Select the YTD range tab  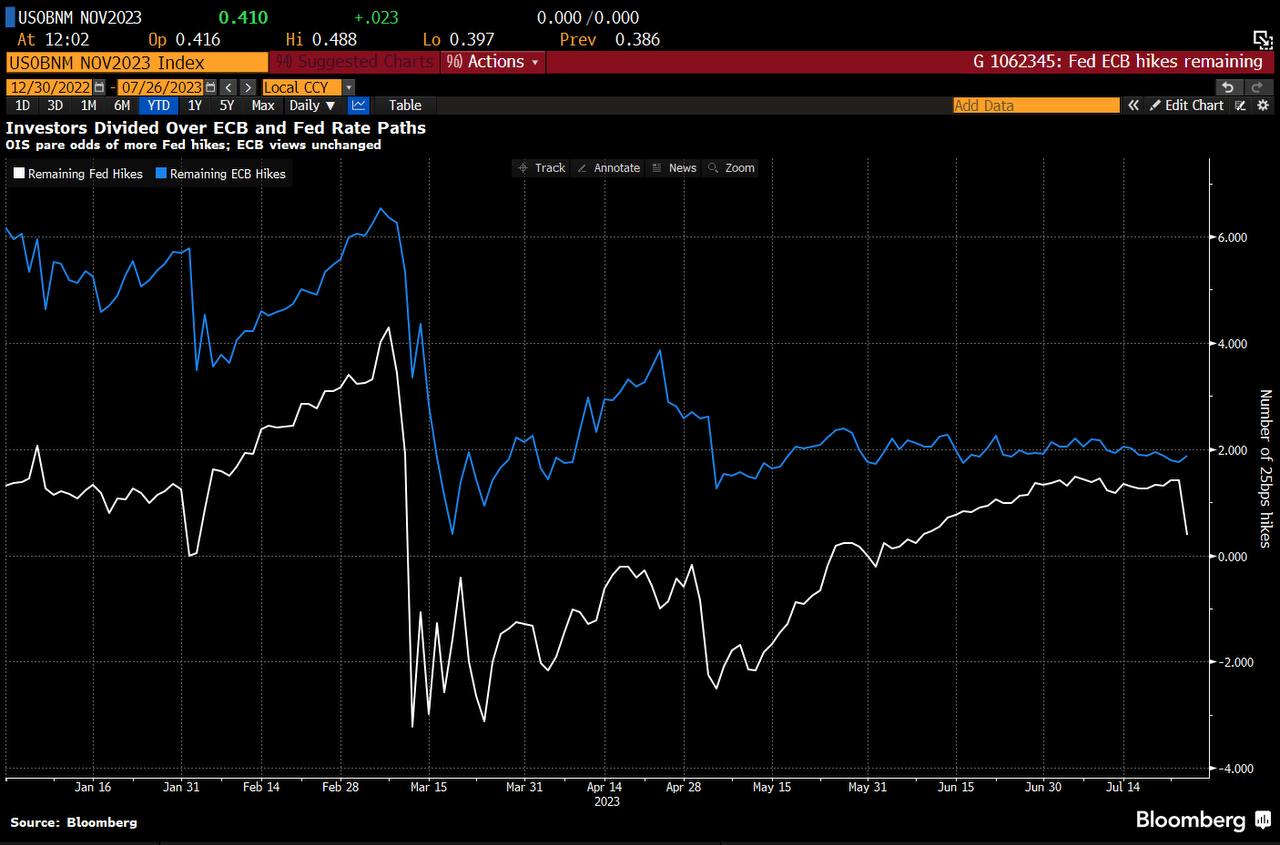click(158, 105)
